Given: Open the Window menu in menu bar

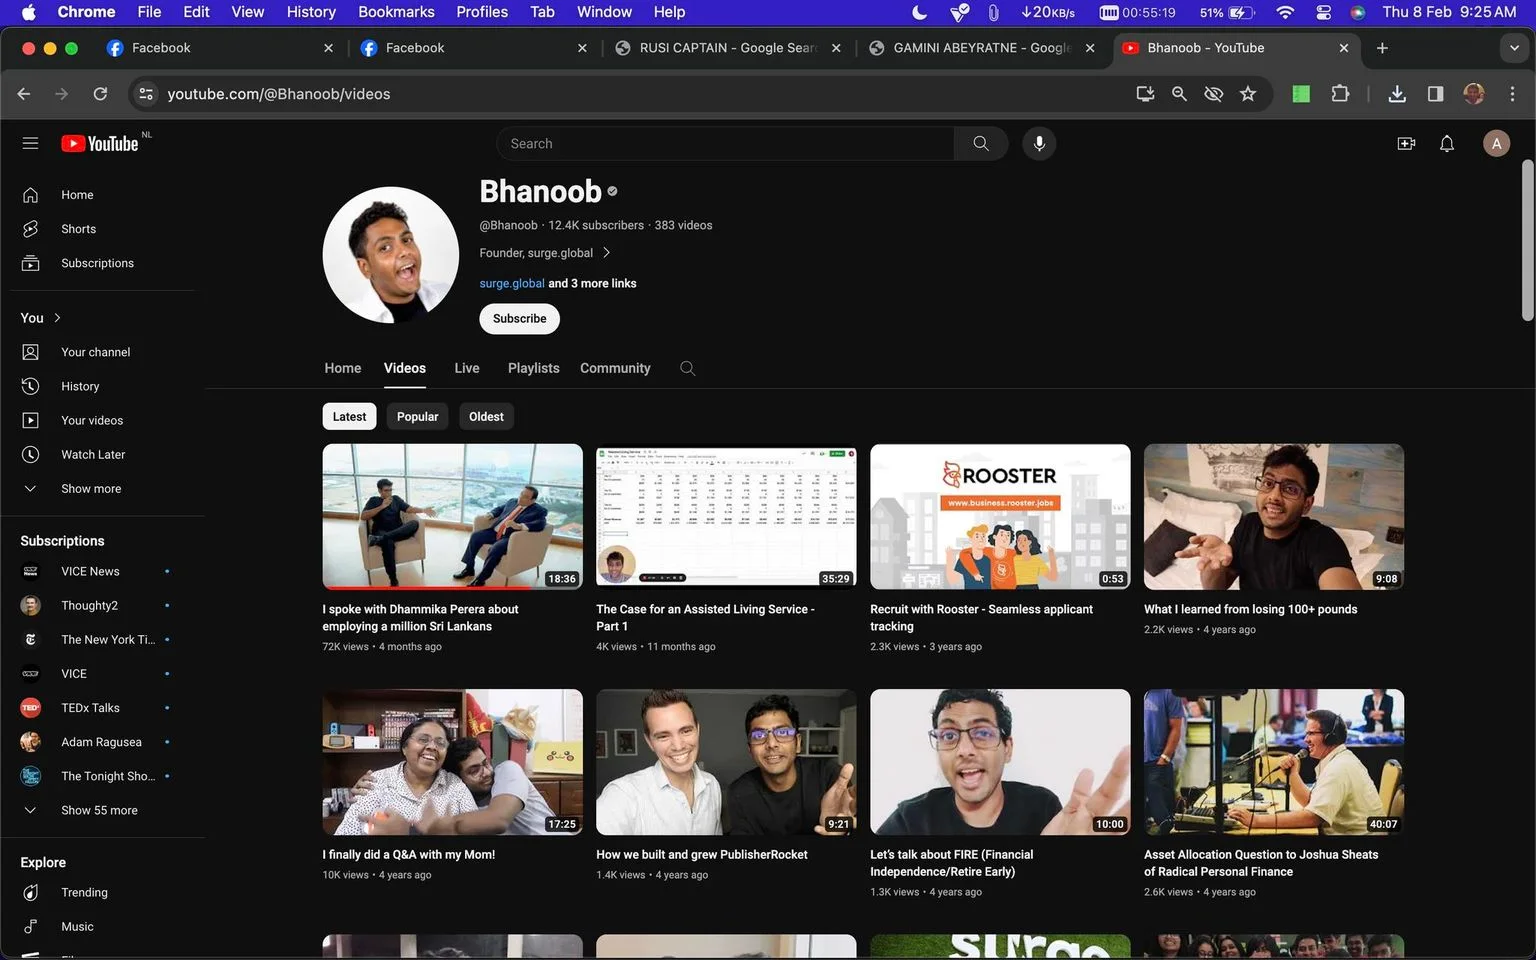Looking at the screenshot, I should 604,12.
